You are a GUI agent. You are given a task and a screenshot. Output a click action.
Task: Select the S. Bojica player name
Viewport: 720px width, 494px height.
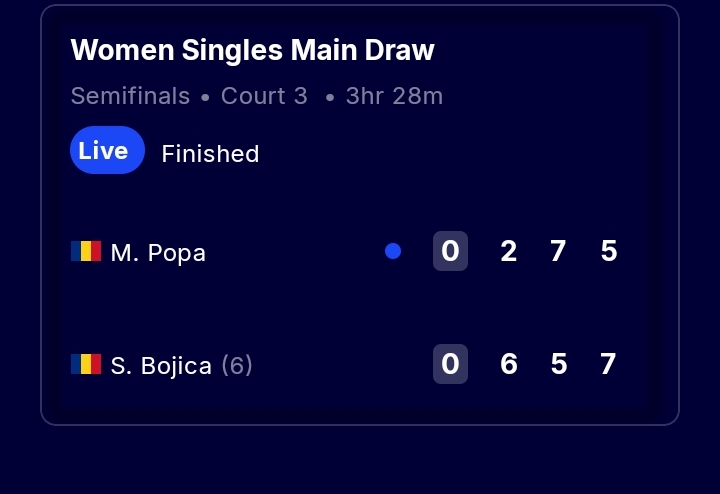[x=161, y=366]
